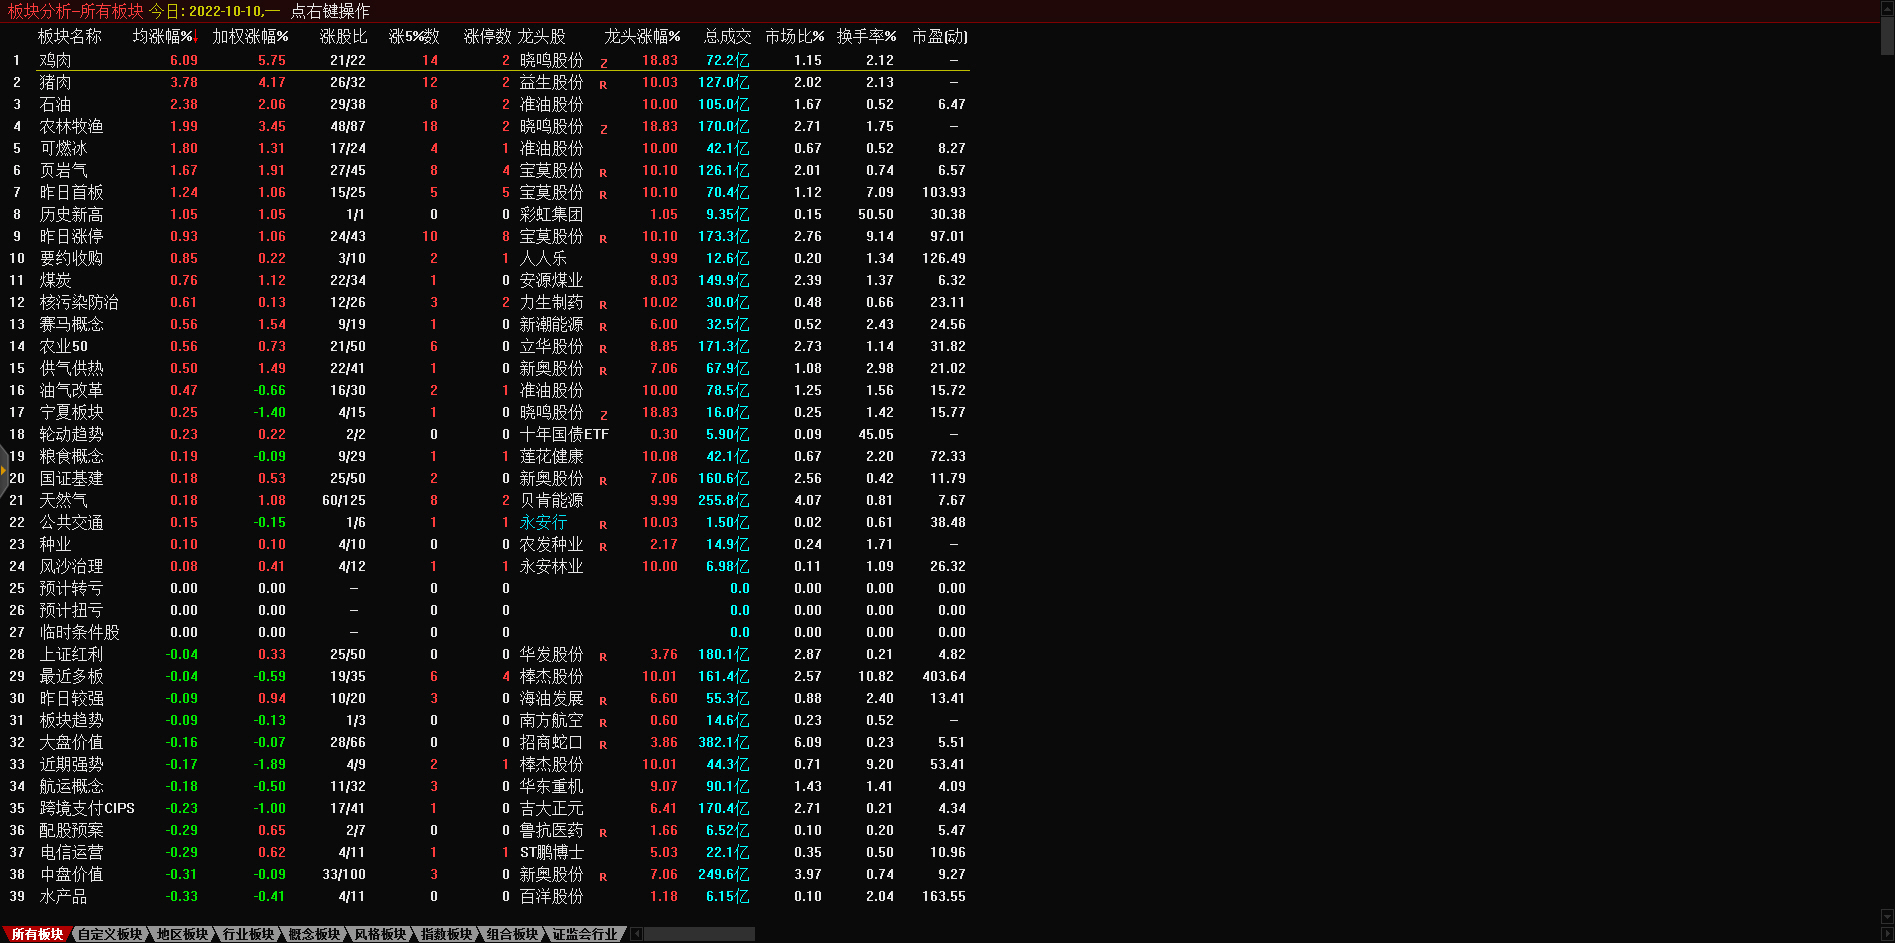Switch to the 行业板块 tab
The width and height of the screenshot is (1895, 943).
tap(248, 934)
